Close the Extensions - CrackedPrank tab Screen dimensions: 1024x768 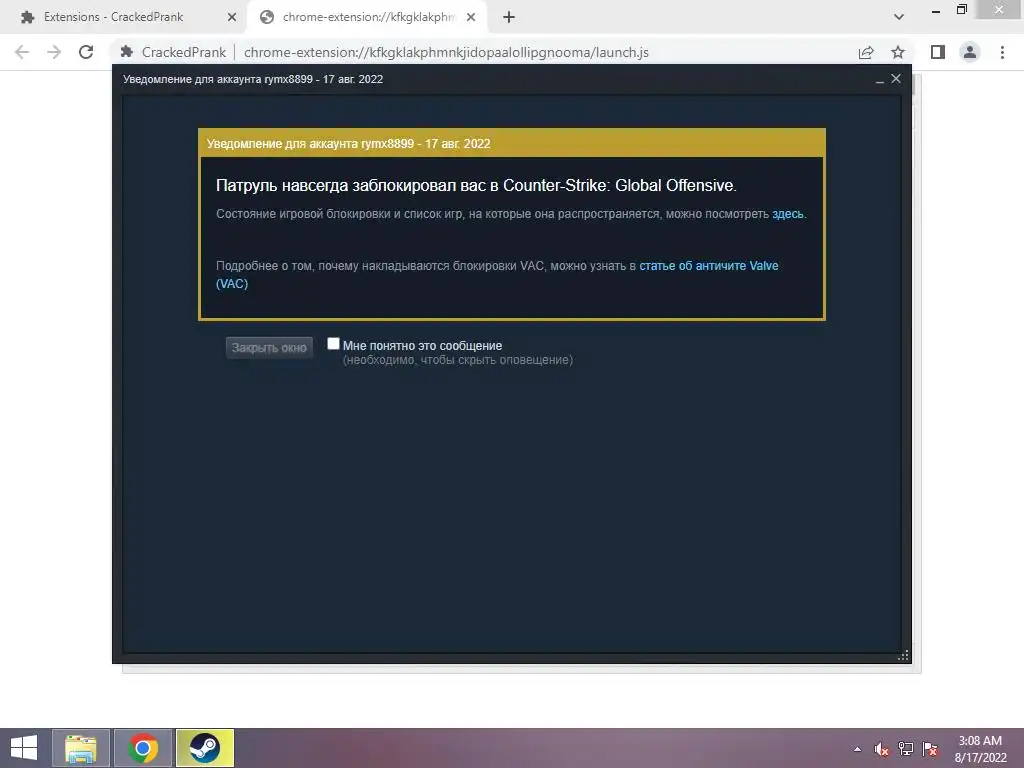click(x=232, y=17)
